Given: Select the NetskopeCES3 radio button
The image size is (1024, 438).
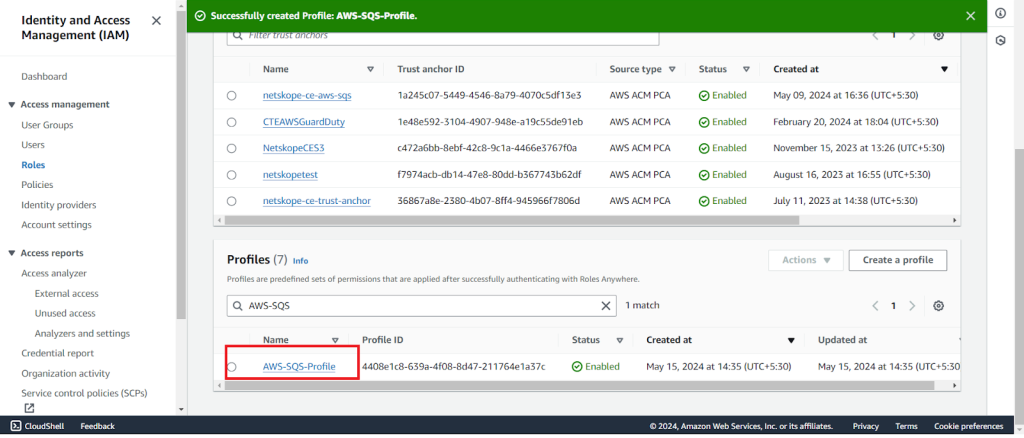Looking at the screenshot, I should pos(231,148).
